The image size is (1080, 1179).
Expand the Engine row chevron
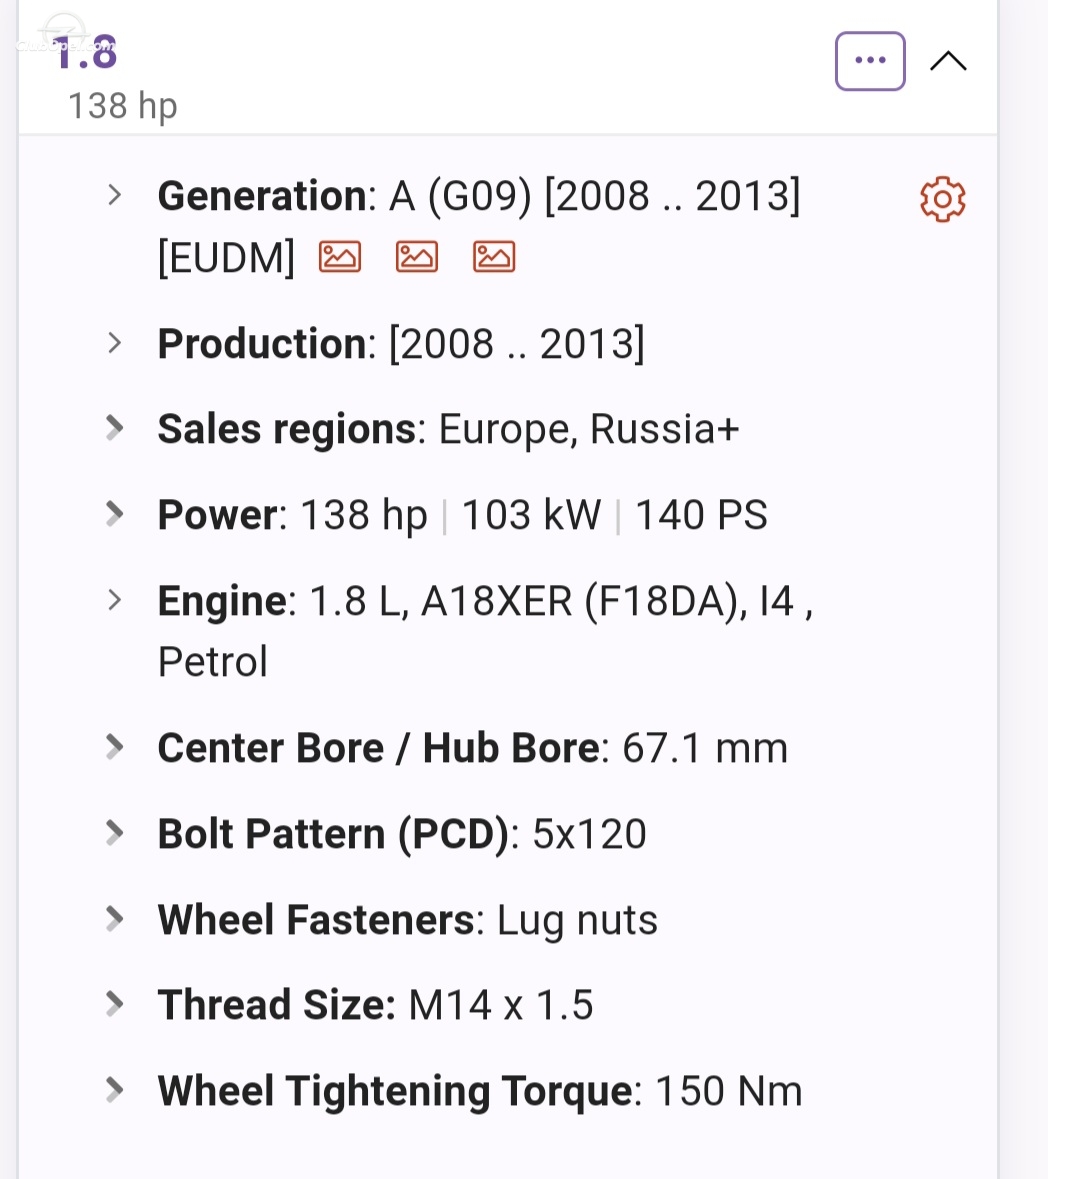[x=114, y=600]
